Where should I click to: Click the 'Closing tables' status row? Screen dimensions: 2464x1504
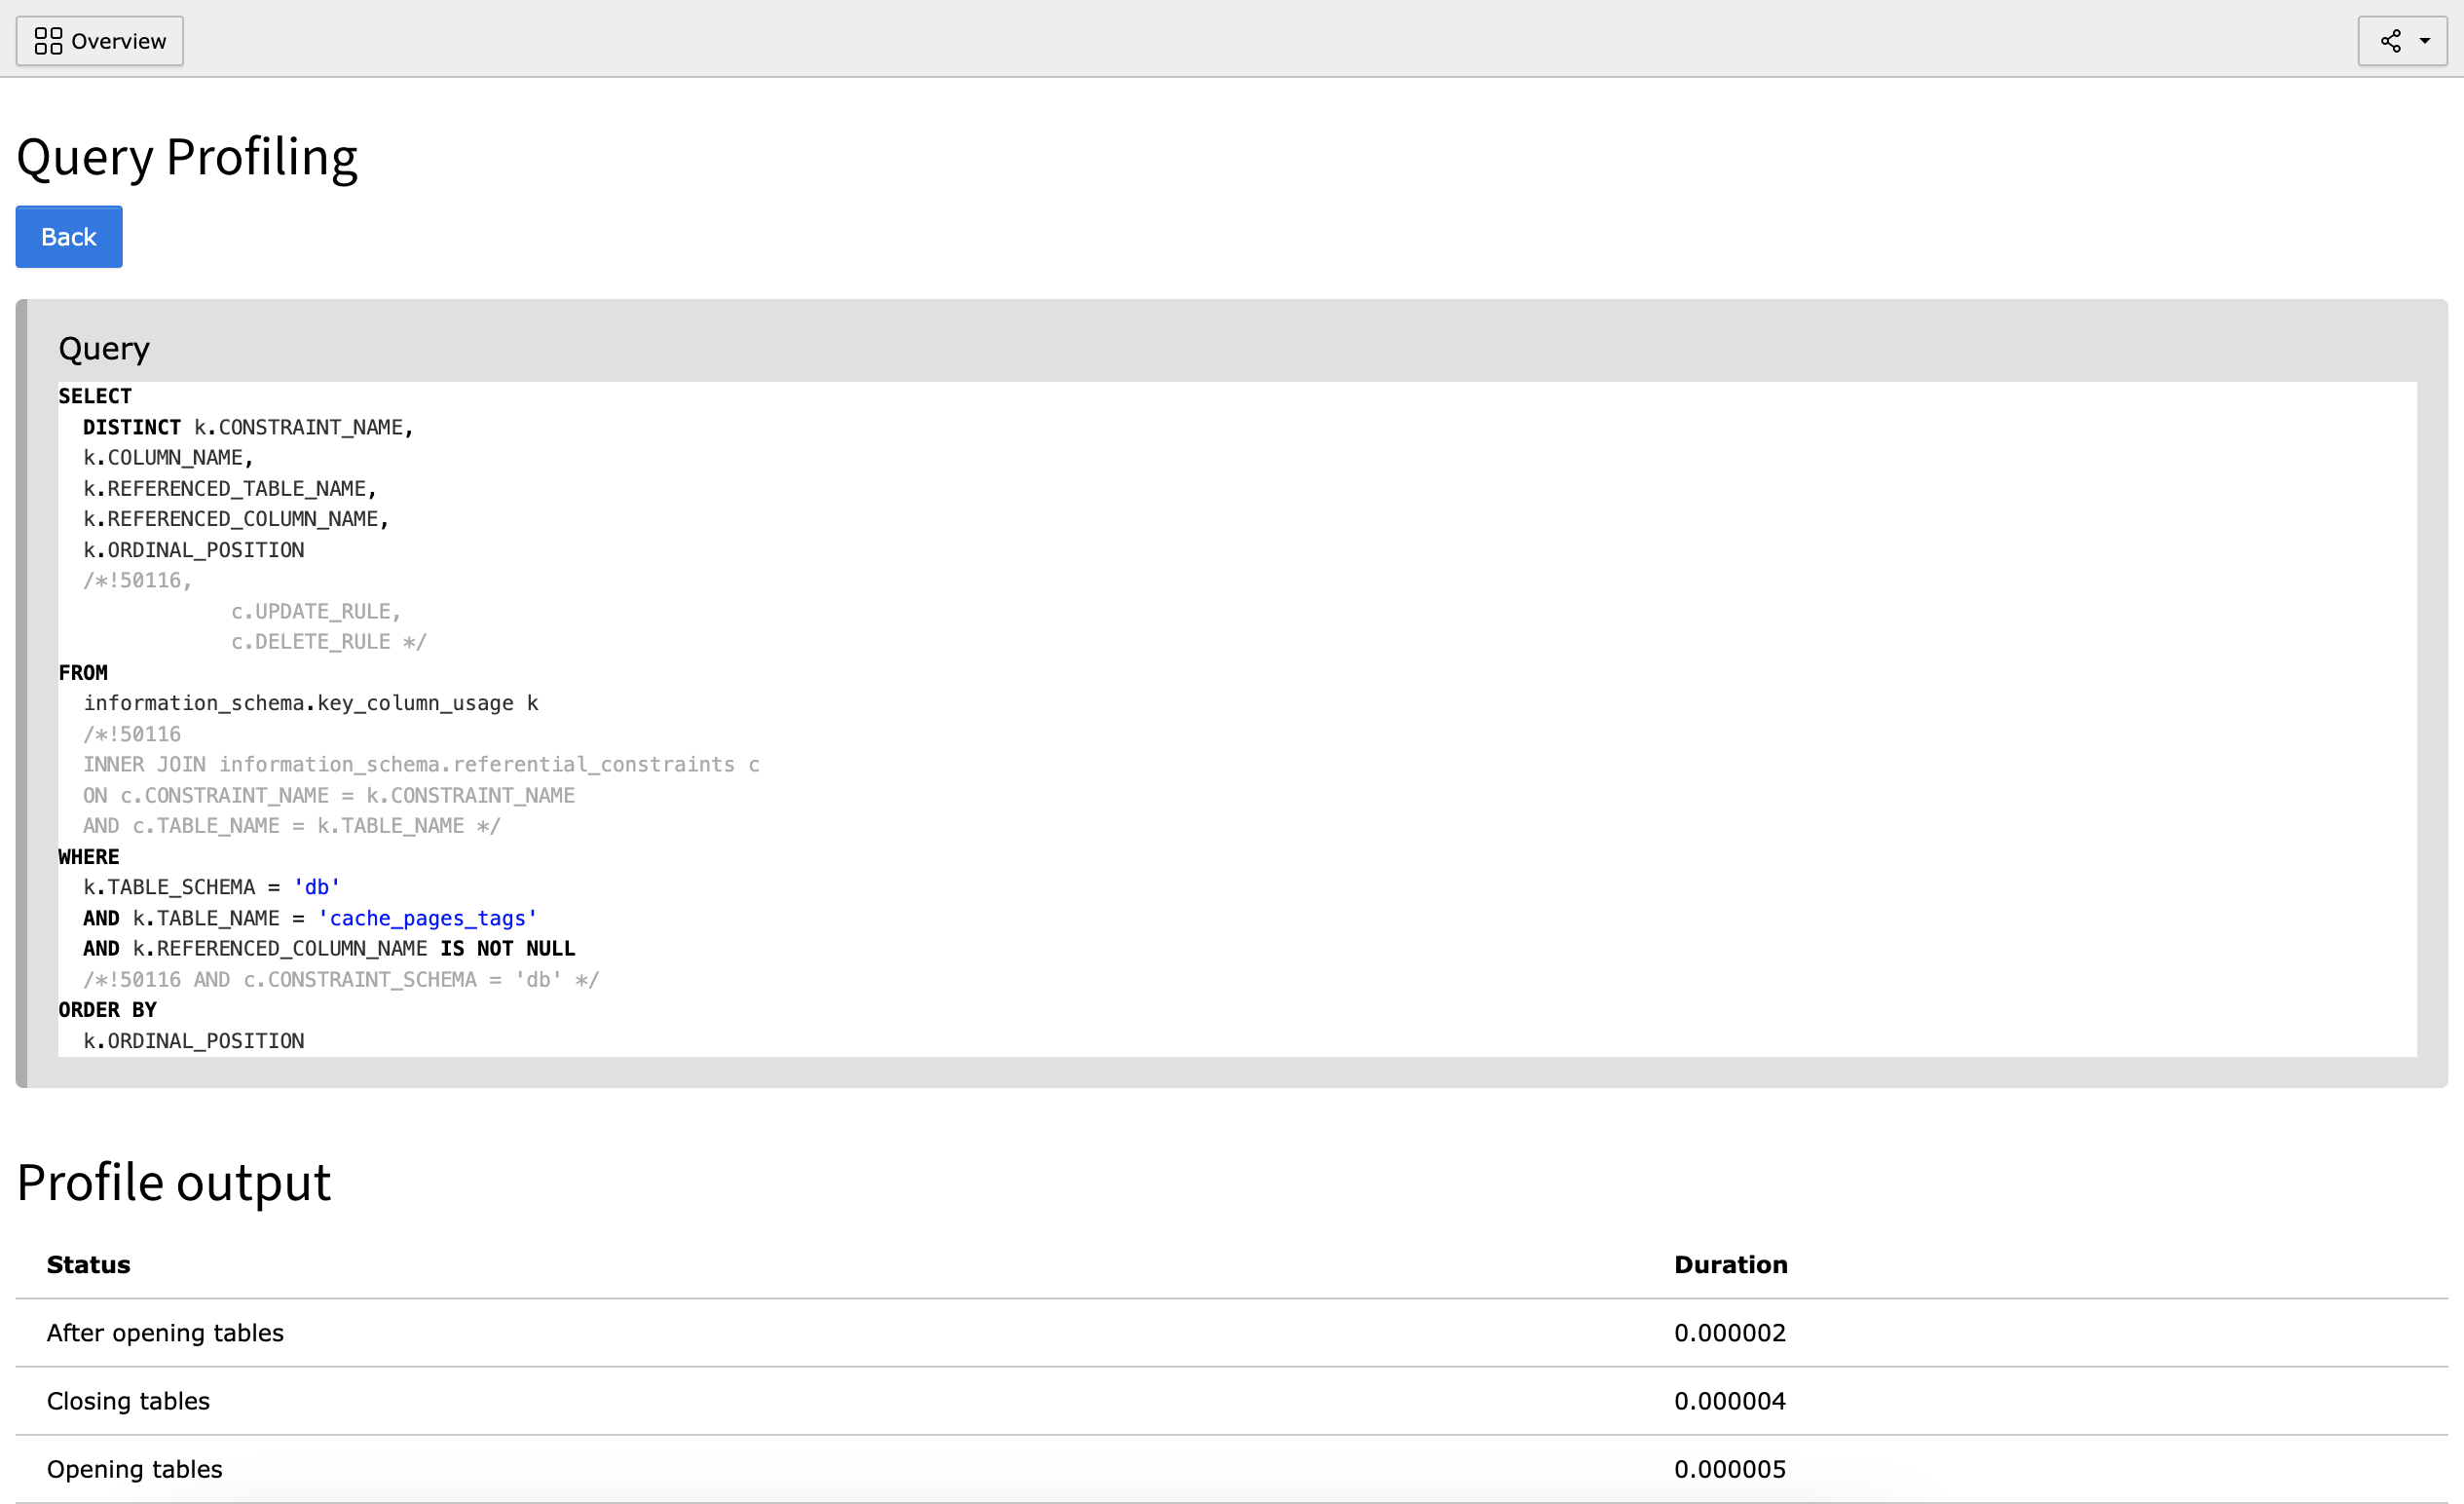(128, 1401)
